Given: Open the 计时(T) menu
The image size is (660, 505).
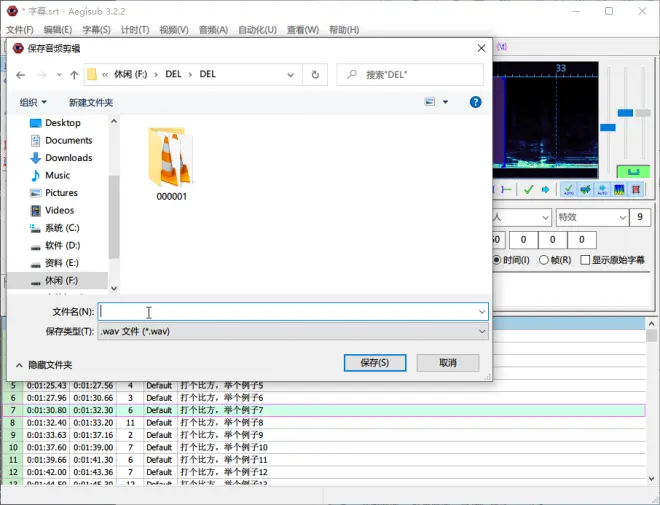Looking at the screenshot, I should click(135, 30).
